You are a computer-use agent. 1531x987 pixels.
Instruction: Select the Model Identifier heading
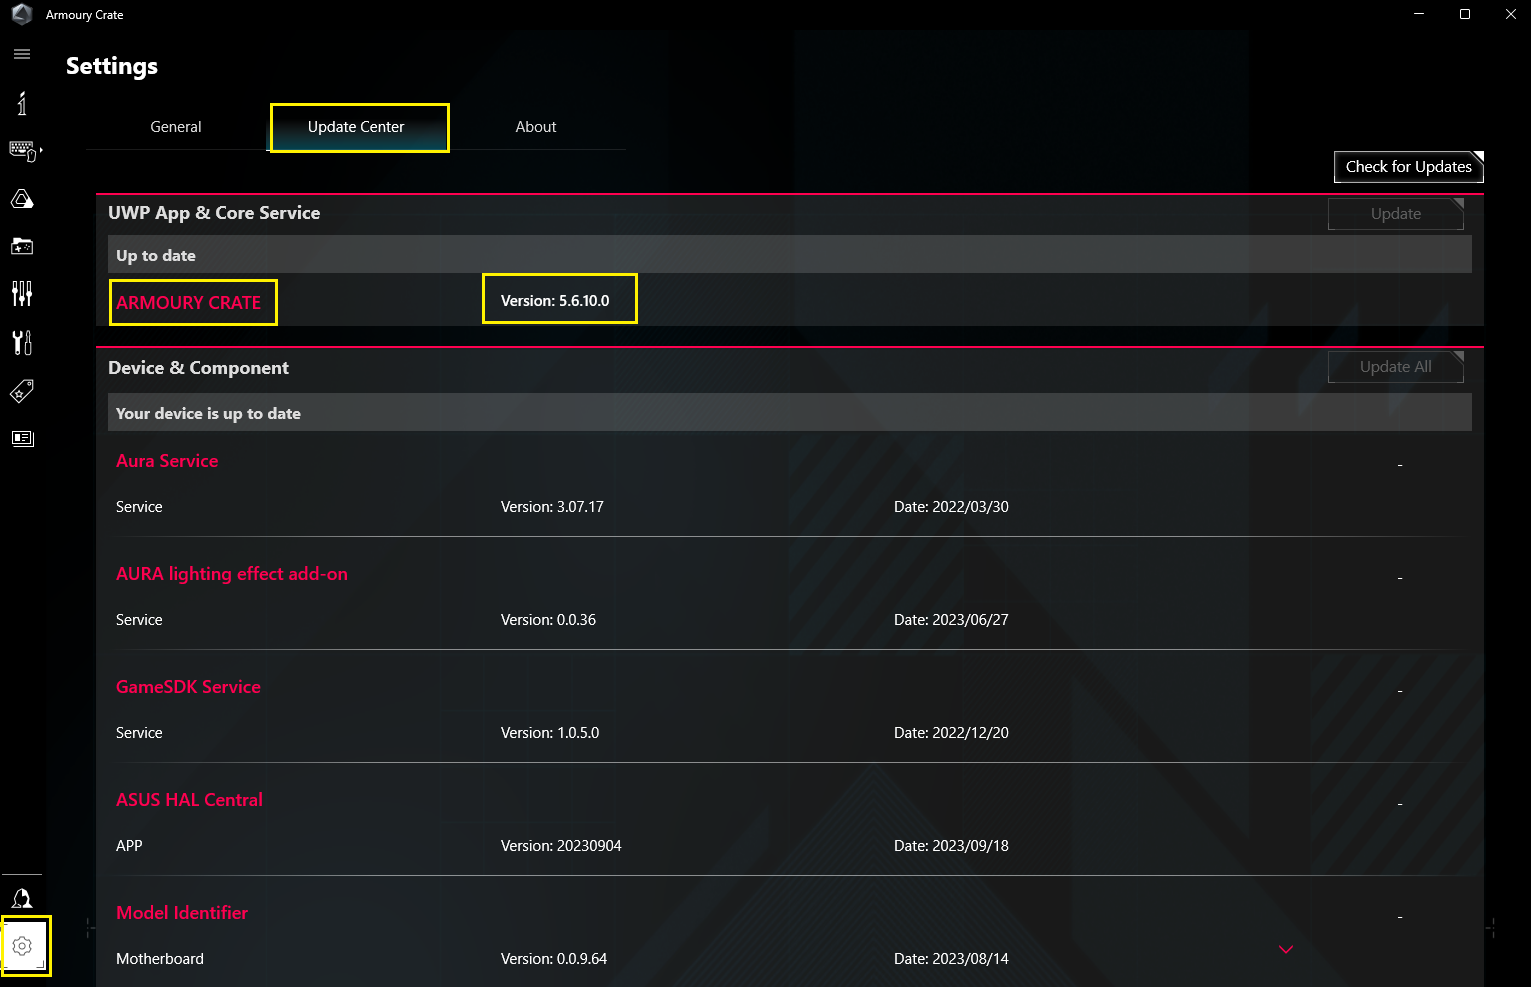(182, 913)
